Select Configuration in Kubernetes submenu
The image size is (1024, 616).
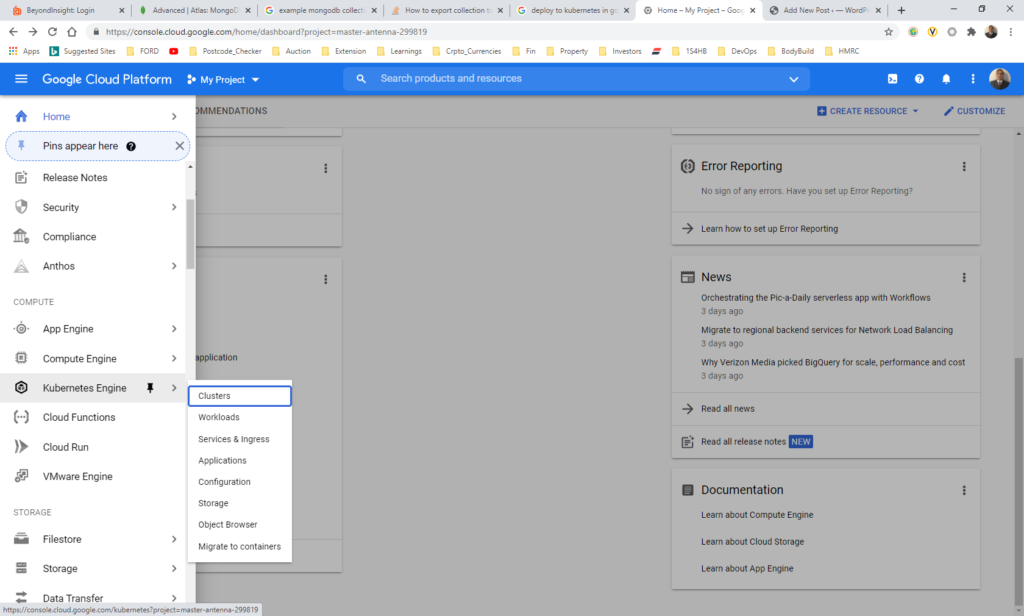pos(240,482)
